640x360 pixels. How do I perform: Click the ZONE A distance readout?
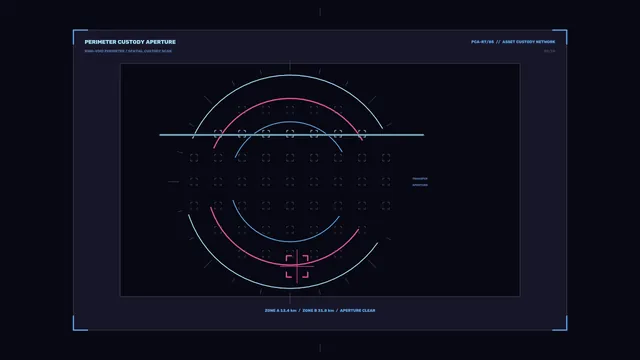pyautogui.click(x=281, y=311)
